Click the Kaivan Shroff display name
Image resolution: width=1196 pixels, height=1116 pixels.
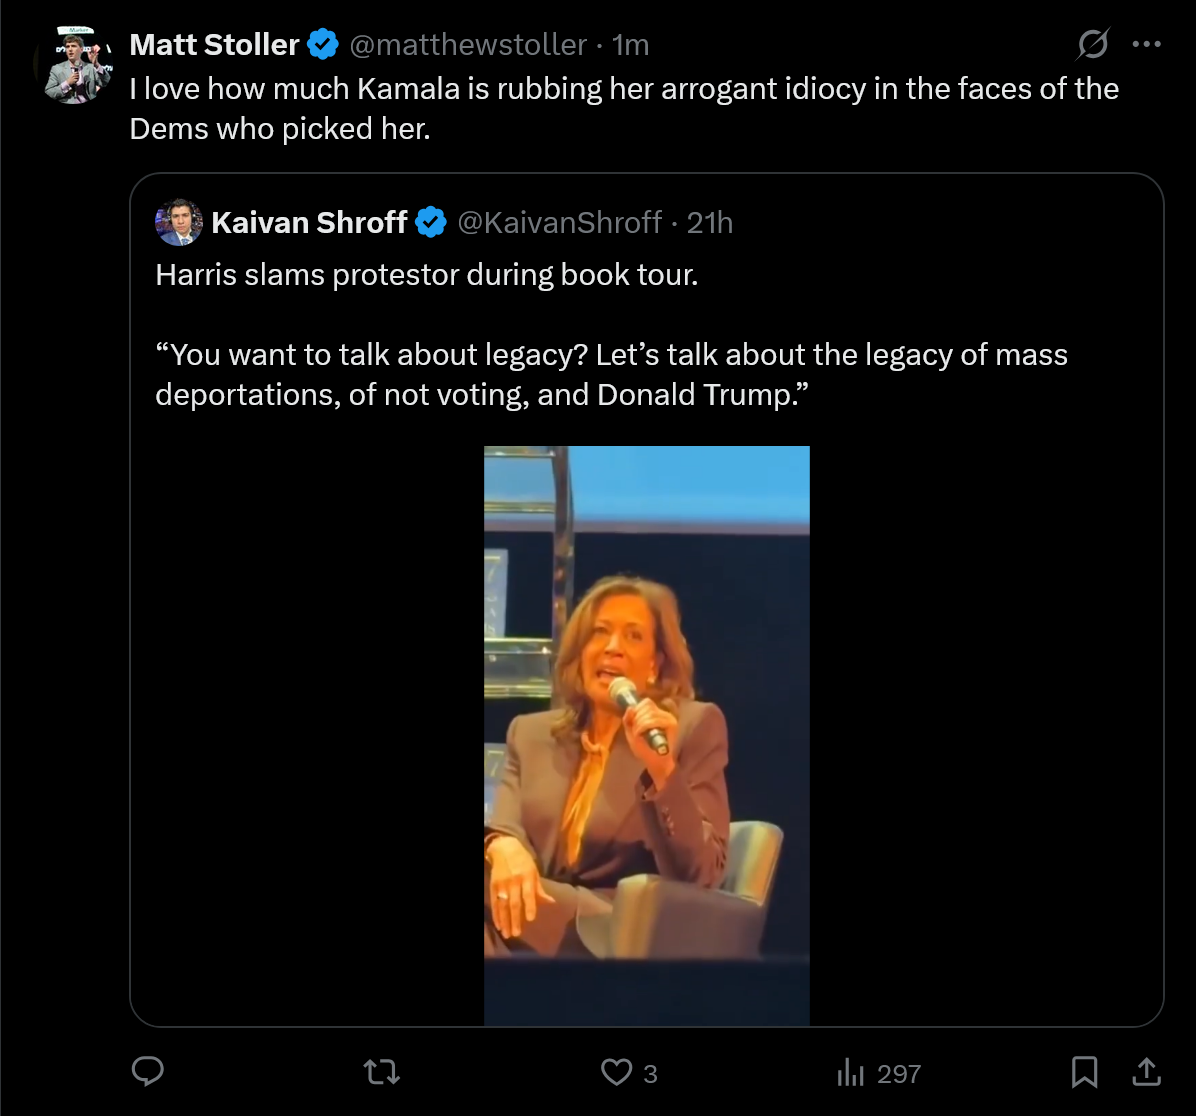pyautogui.click(x=309, y=223)
